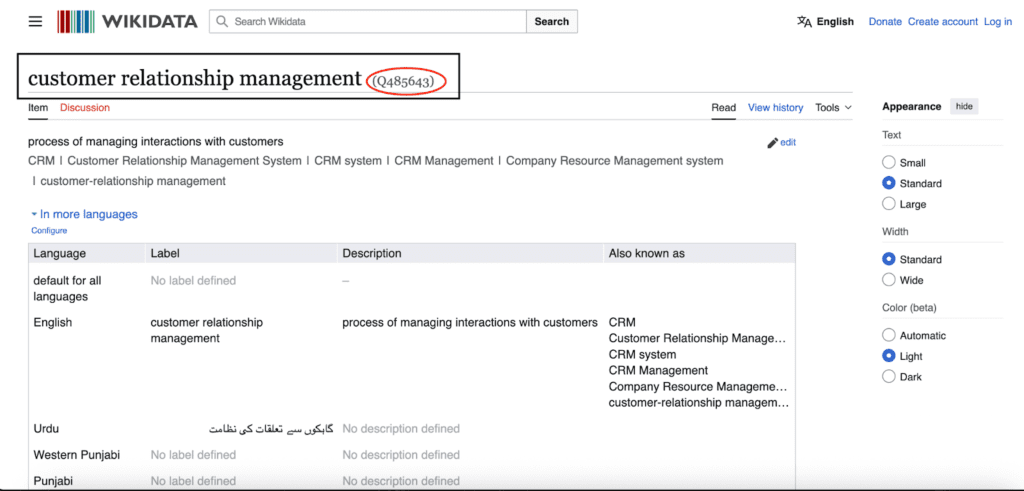Click the Log in link

click(998, 21)
